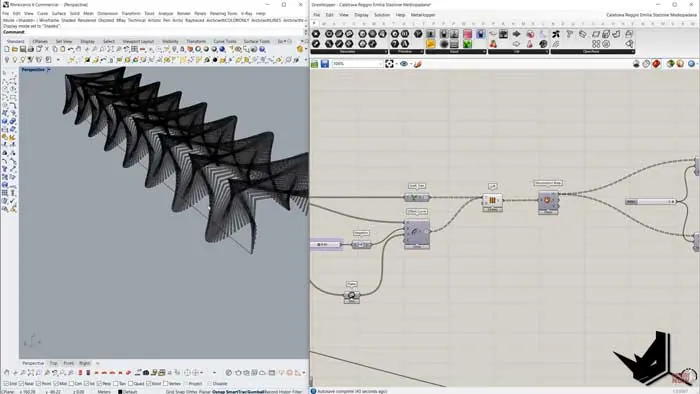Screen dimensions: 700x394
Task: Toggle Gumball in Rhino's status bar
Action: point(256,391)
